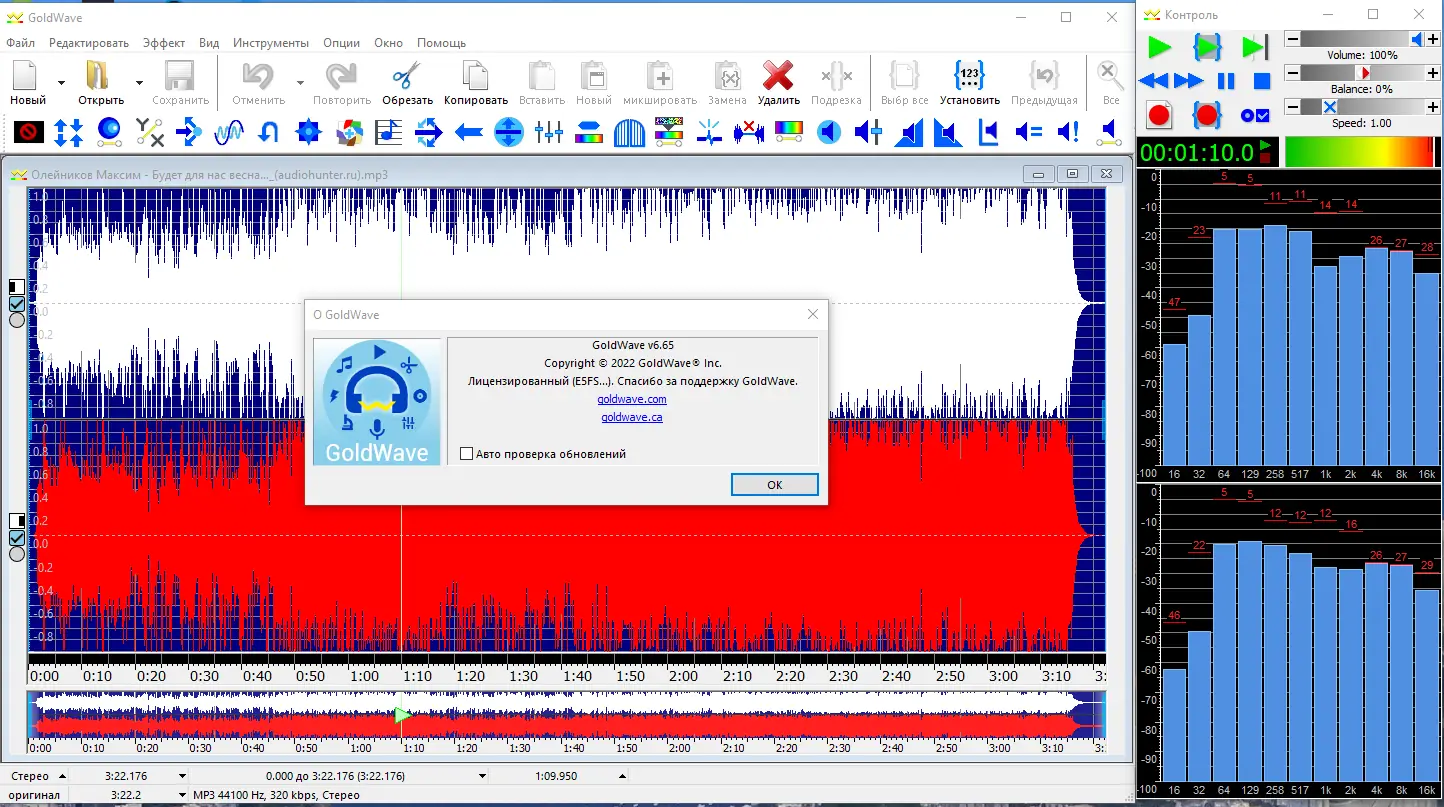The width and height of the screenshot is (1444, 807).
Task: Open the Окно menu
Action: [x=389, y=43]
